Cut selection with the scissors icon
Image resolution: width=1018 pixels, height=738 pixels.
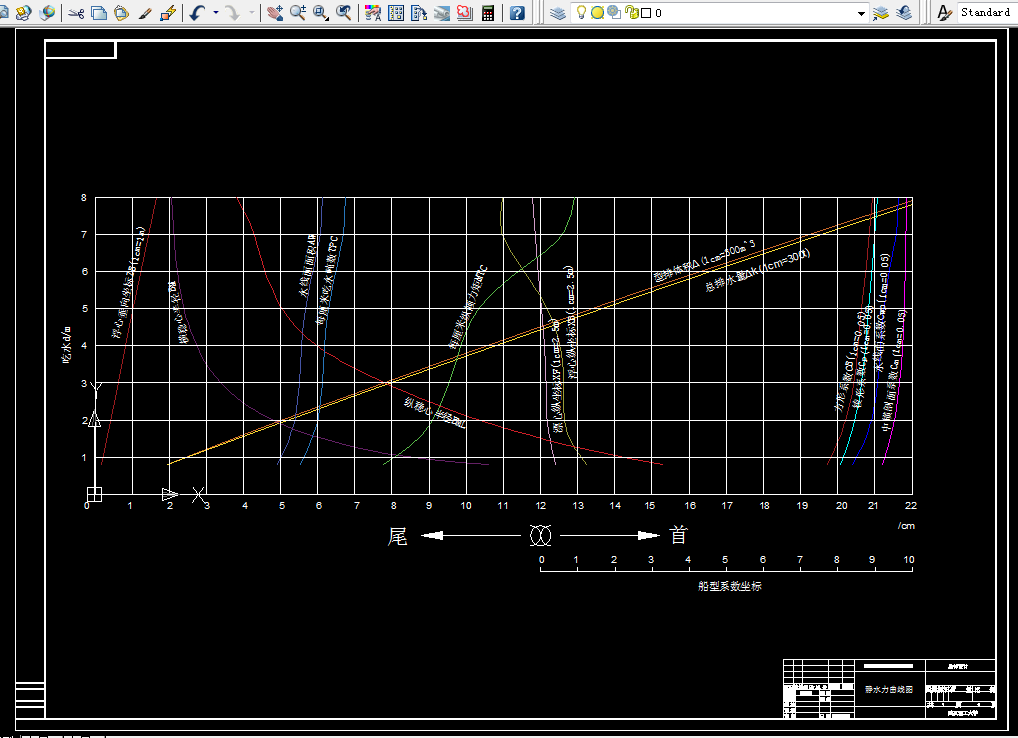coord(76,12)
